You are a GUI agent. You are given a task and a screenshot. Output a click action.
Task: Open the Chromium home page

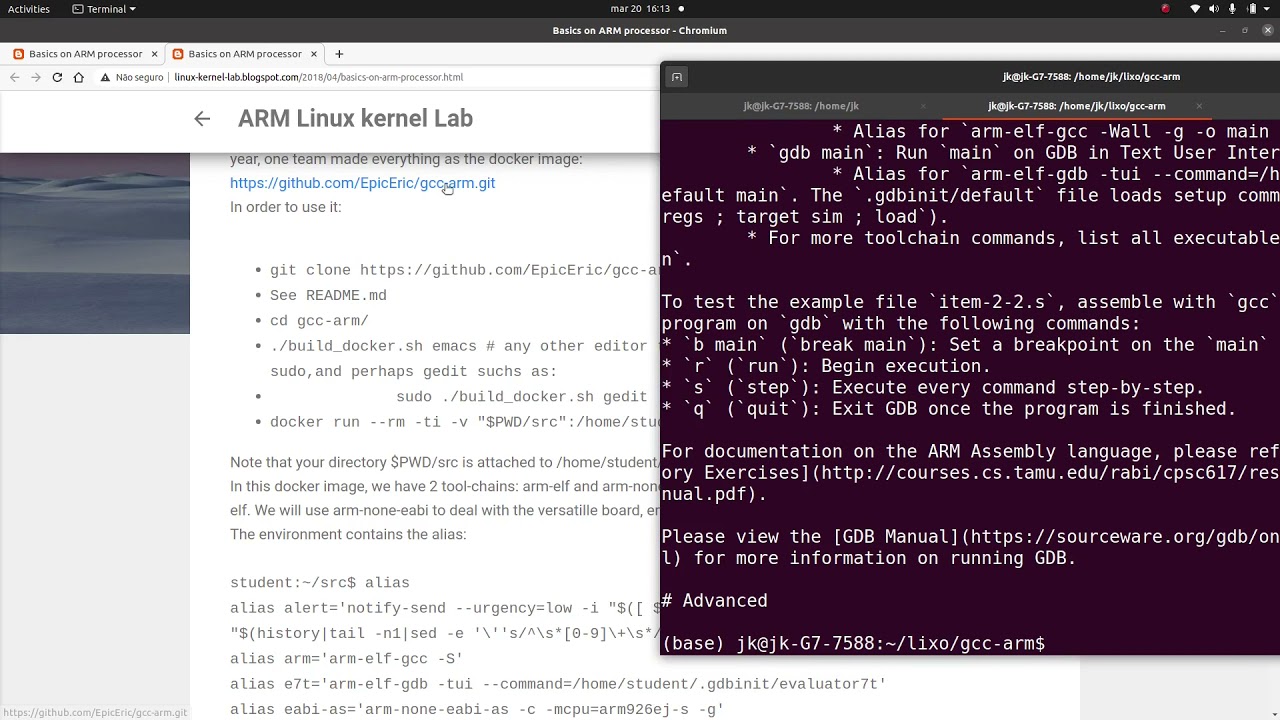click(78, 77)
